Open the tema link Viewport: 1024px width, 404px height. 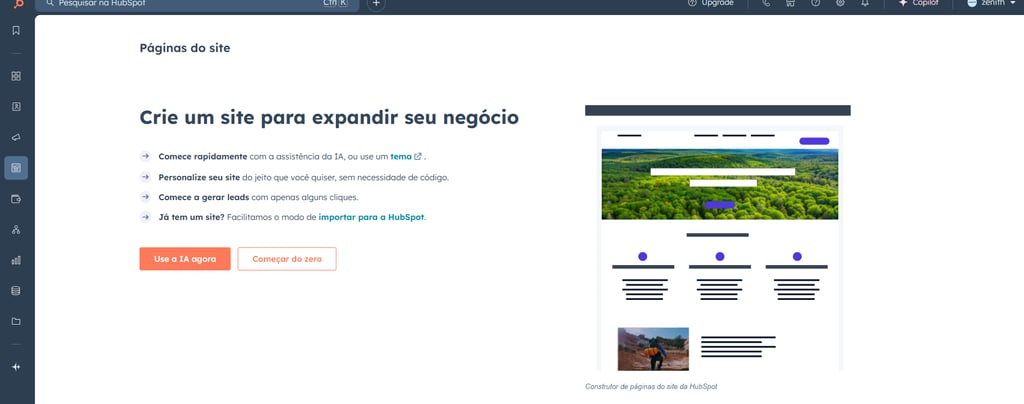(406, 157)
